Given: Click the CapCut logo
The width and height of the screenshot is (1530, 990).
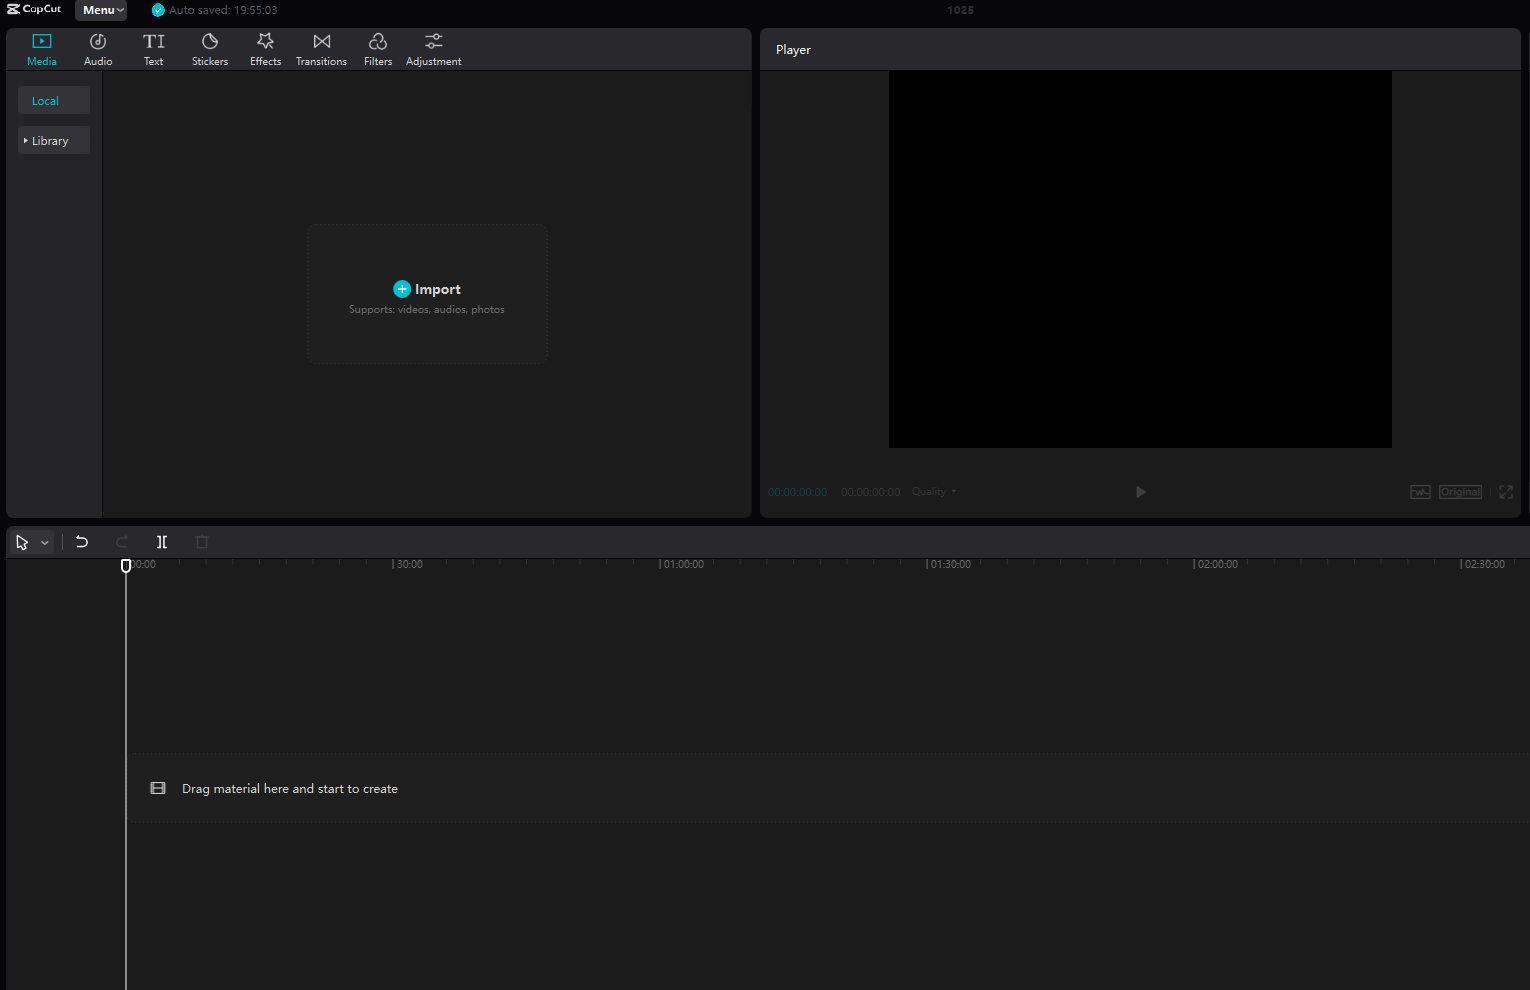Looking at the screenshot, I should [35, 9].
